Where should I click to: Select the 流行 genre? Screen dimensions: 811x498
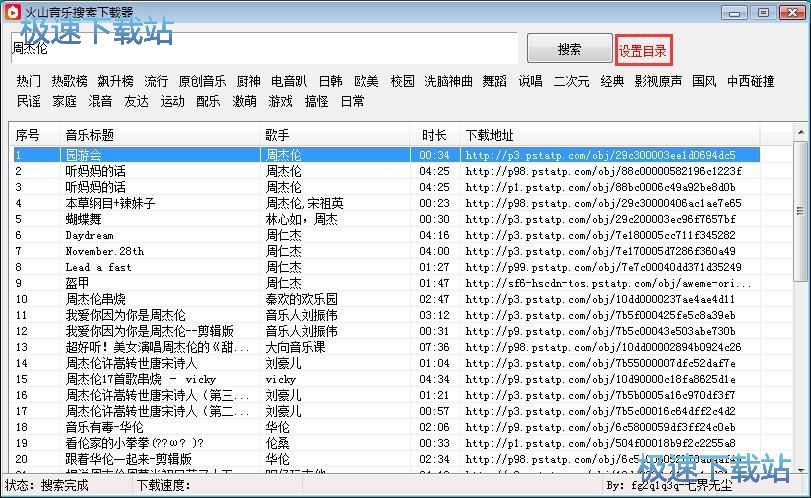tap(156, 81)
